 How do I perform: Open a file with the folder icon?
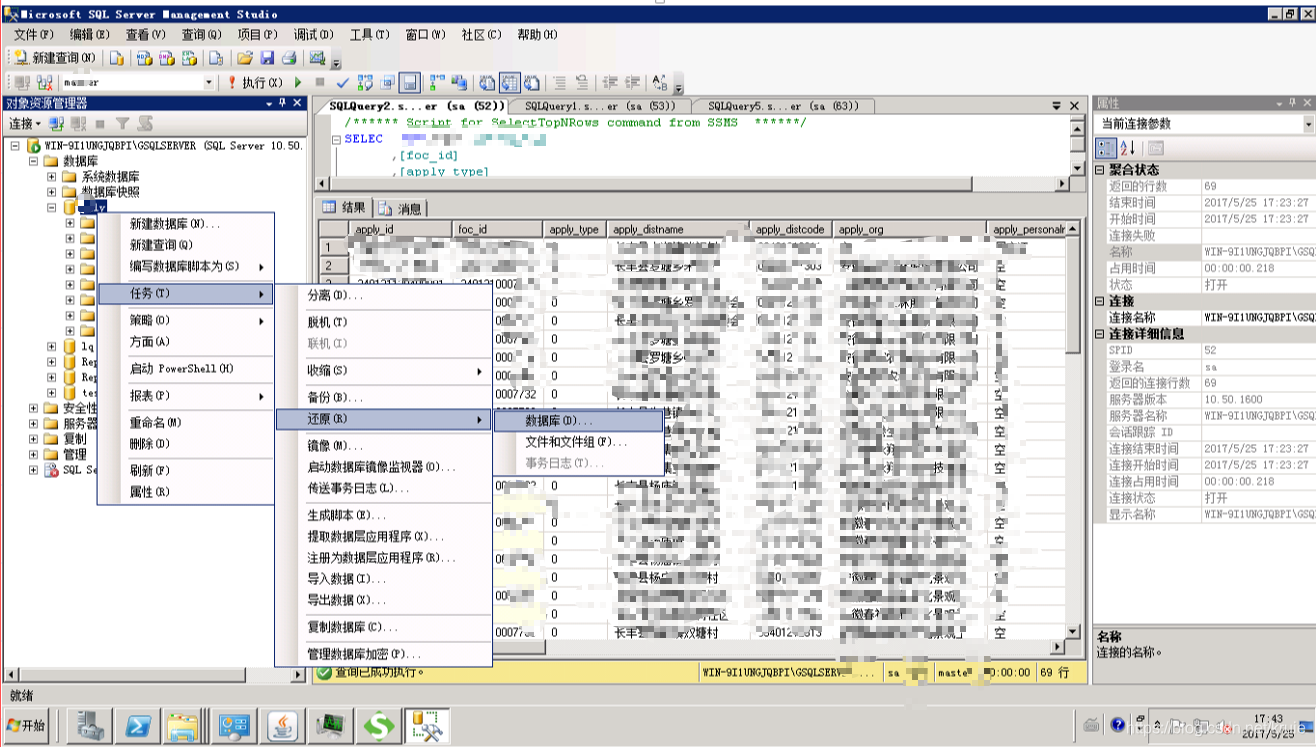[245, 58]
